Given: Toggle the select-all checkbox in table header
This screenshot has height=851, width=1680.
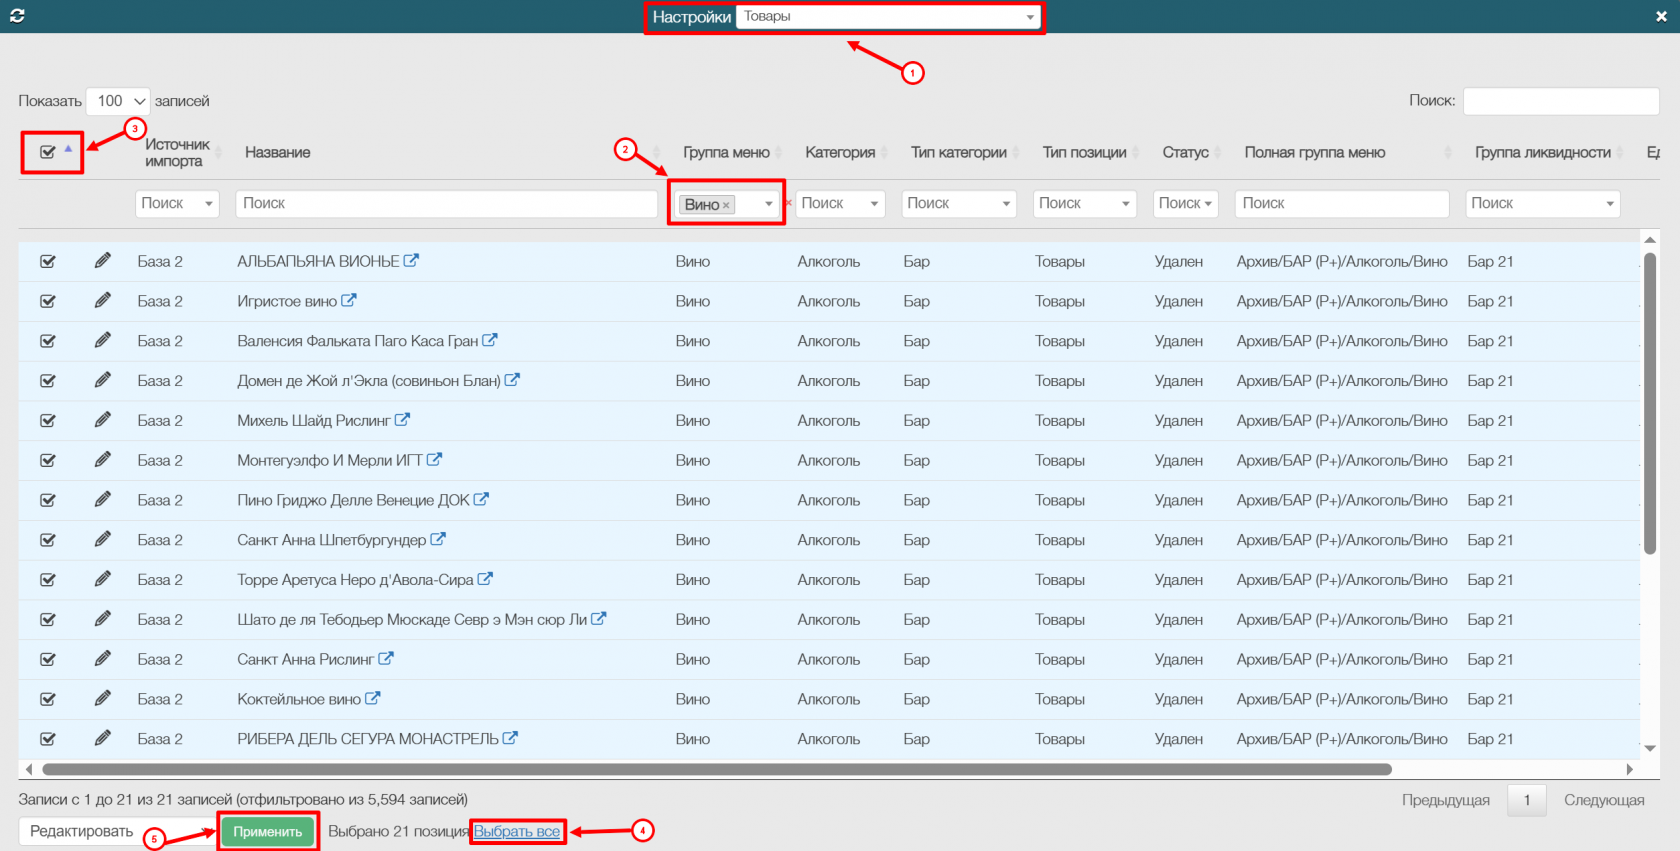Looking at the screenshot, I should point(47,152).
